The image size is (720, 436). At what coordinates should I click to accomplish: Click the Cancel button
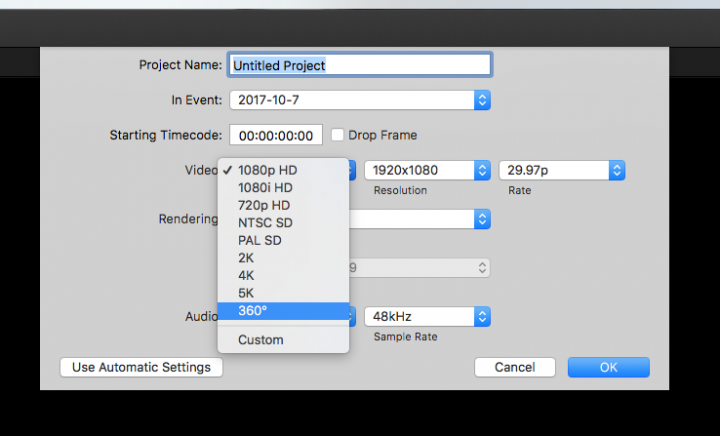click(x=515, y=367)
